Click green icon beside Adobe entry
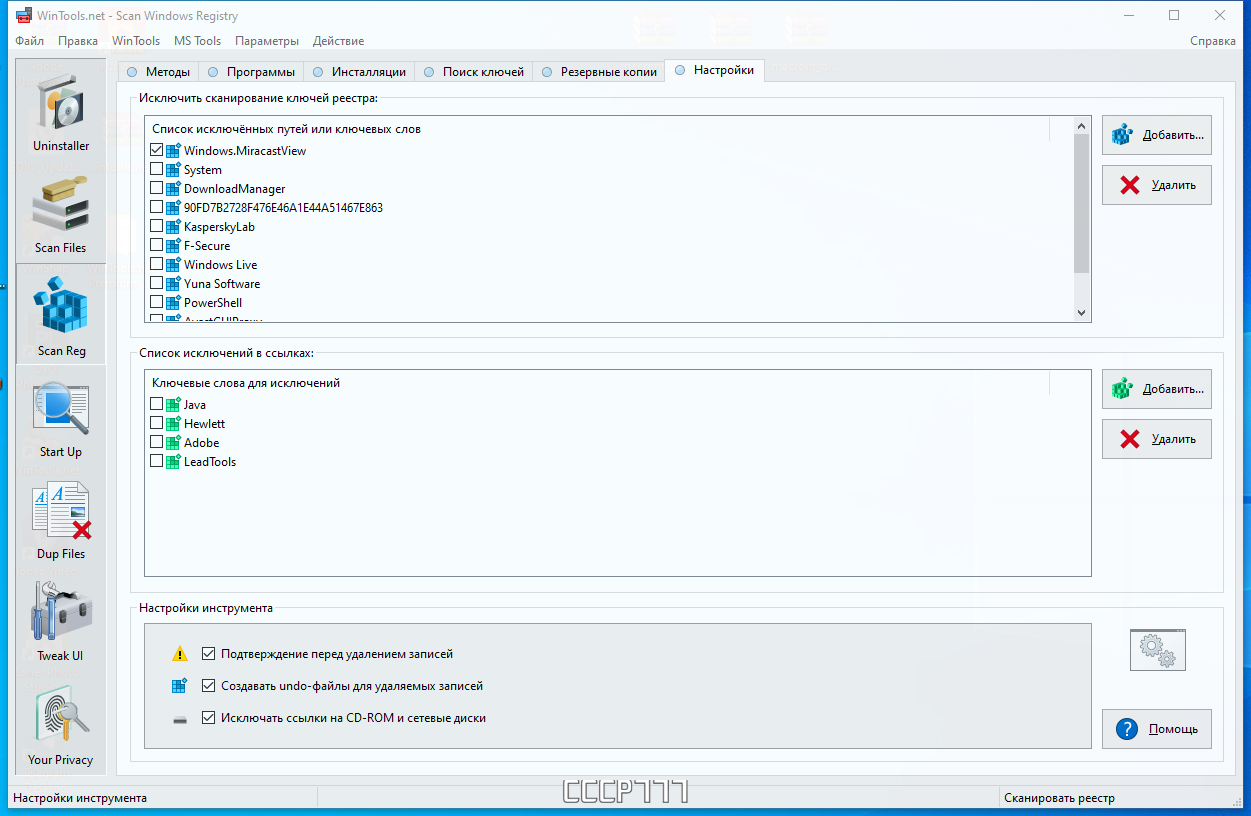Image resolution: width=1251 pixels, height=816 pixels. (173, 443)
